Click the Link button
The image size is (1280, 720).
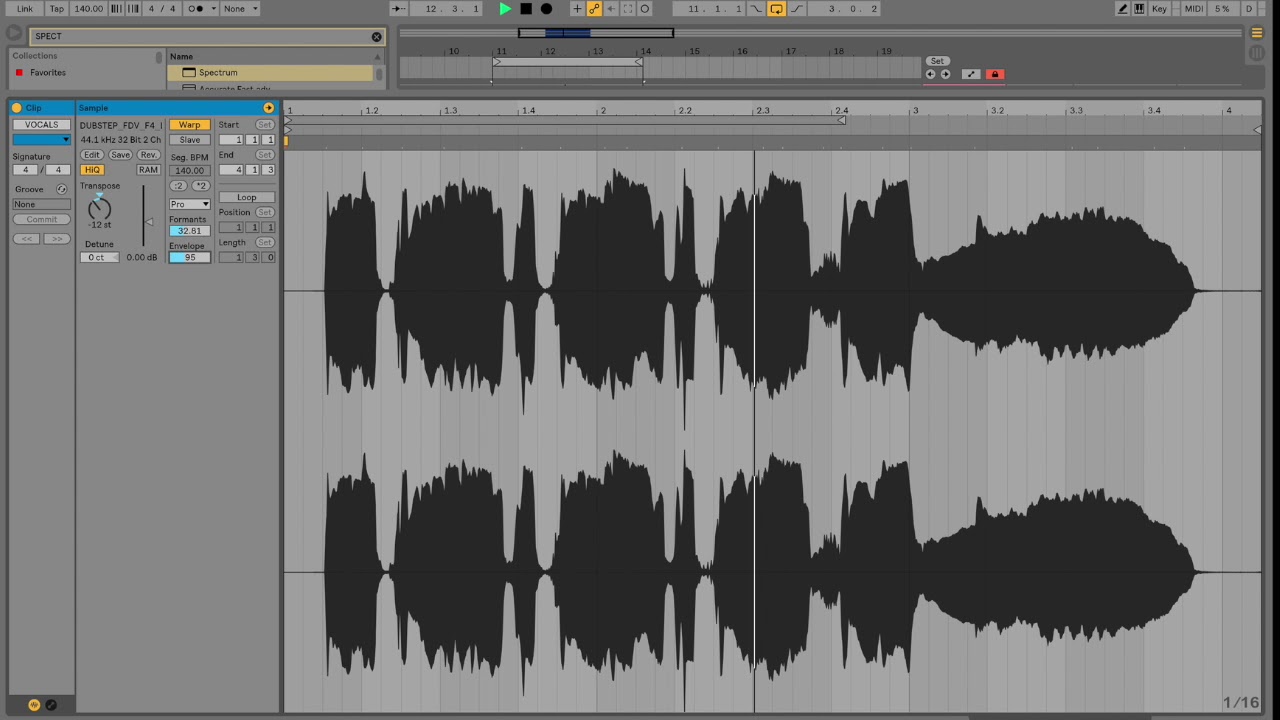pyautogui.click(x=25, y=9)
